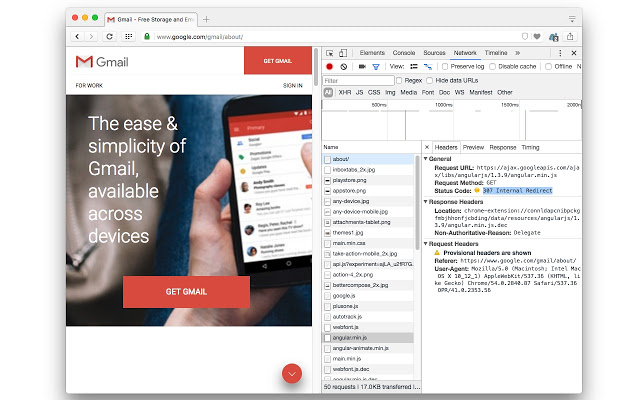Image resolution: width=640 pixels, height=400 pixels.
Task: Switch to the Elements tab
Action: (372, 53)
